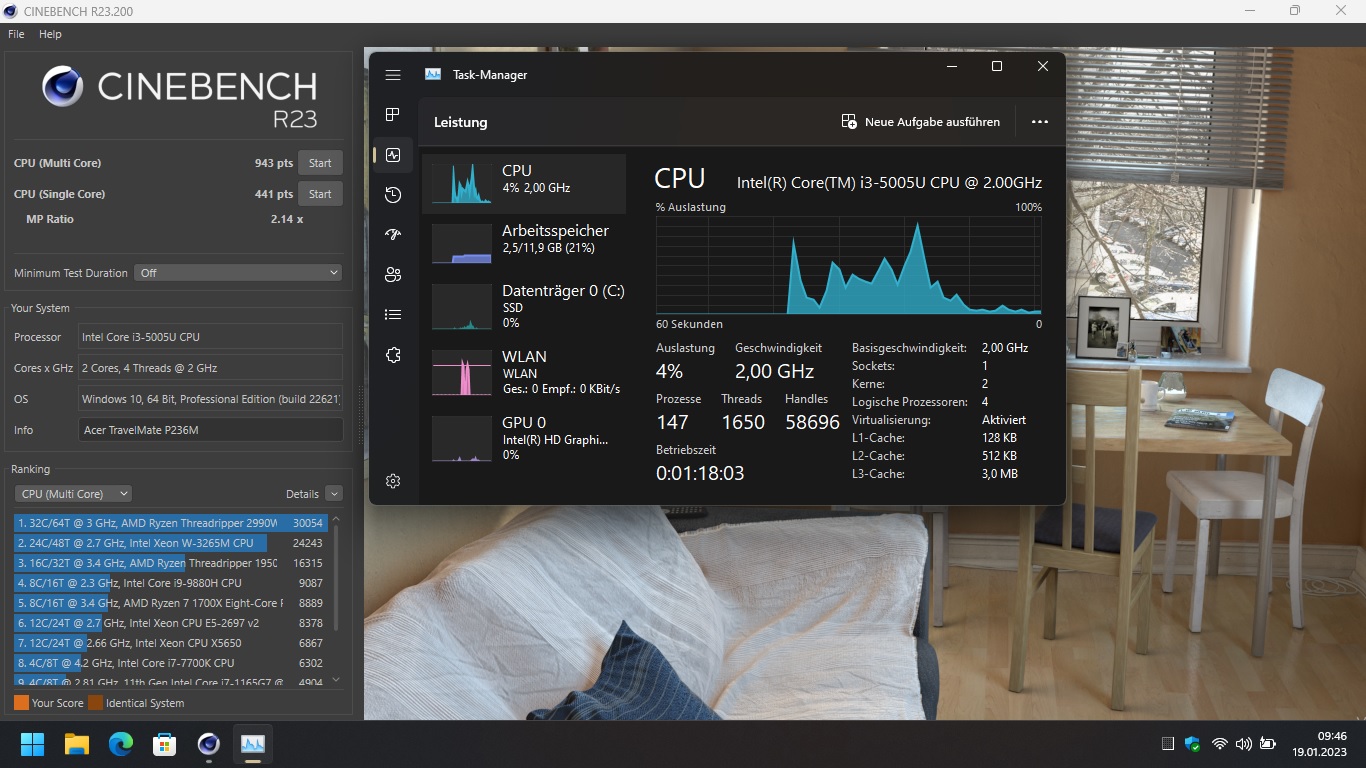Open the Users icon in Task-Manager sidebar
The height and width of the screenshot is (768, 1366).
(x=393, y=275)
